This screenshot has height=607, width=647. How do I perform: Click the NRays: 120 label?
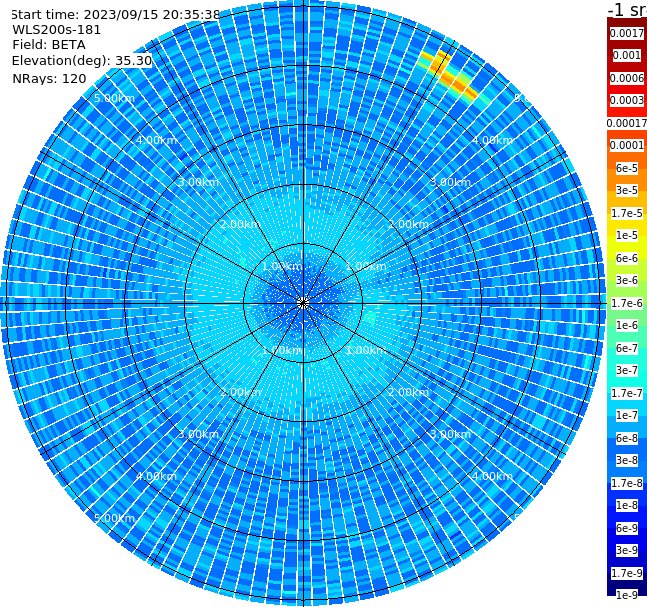click(49, 78)
